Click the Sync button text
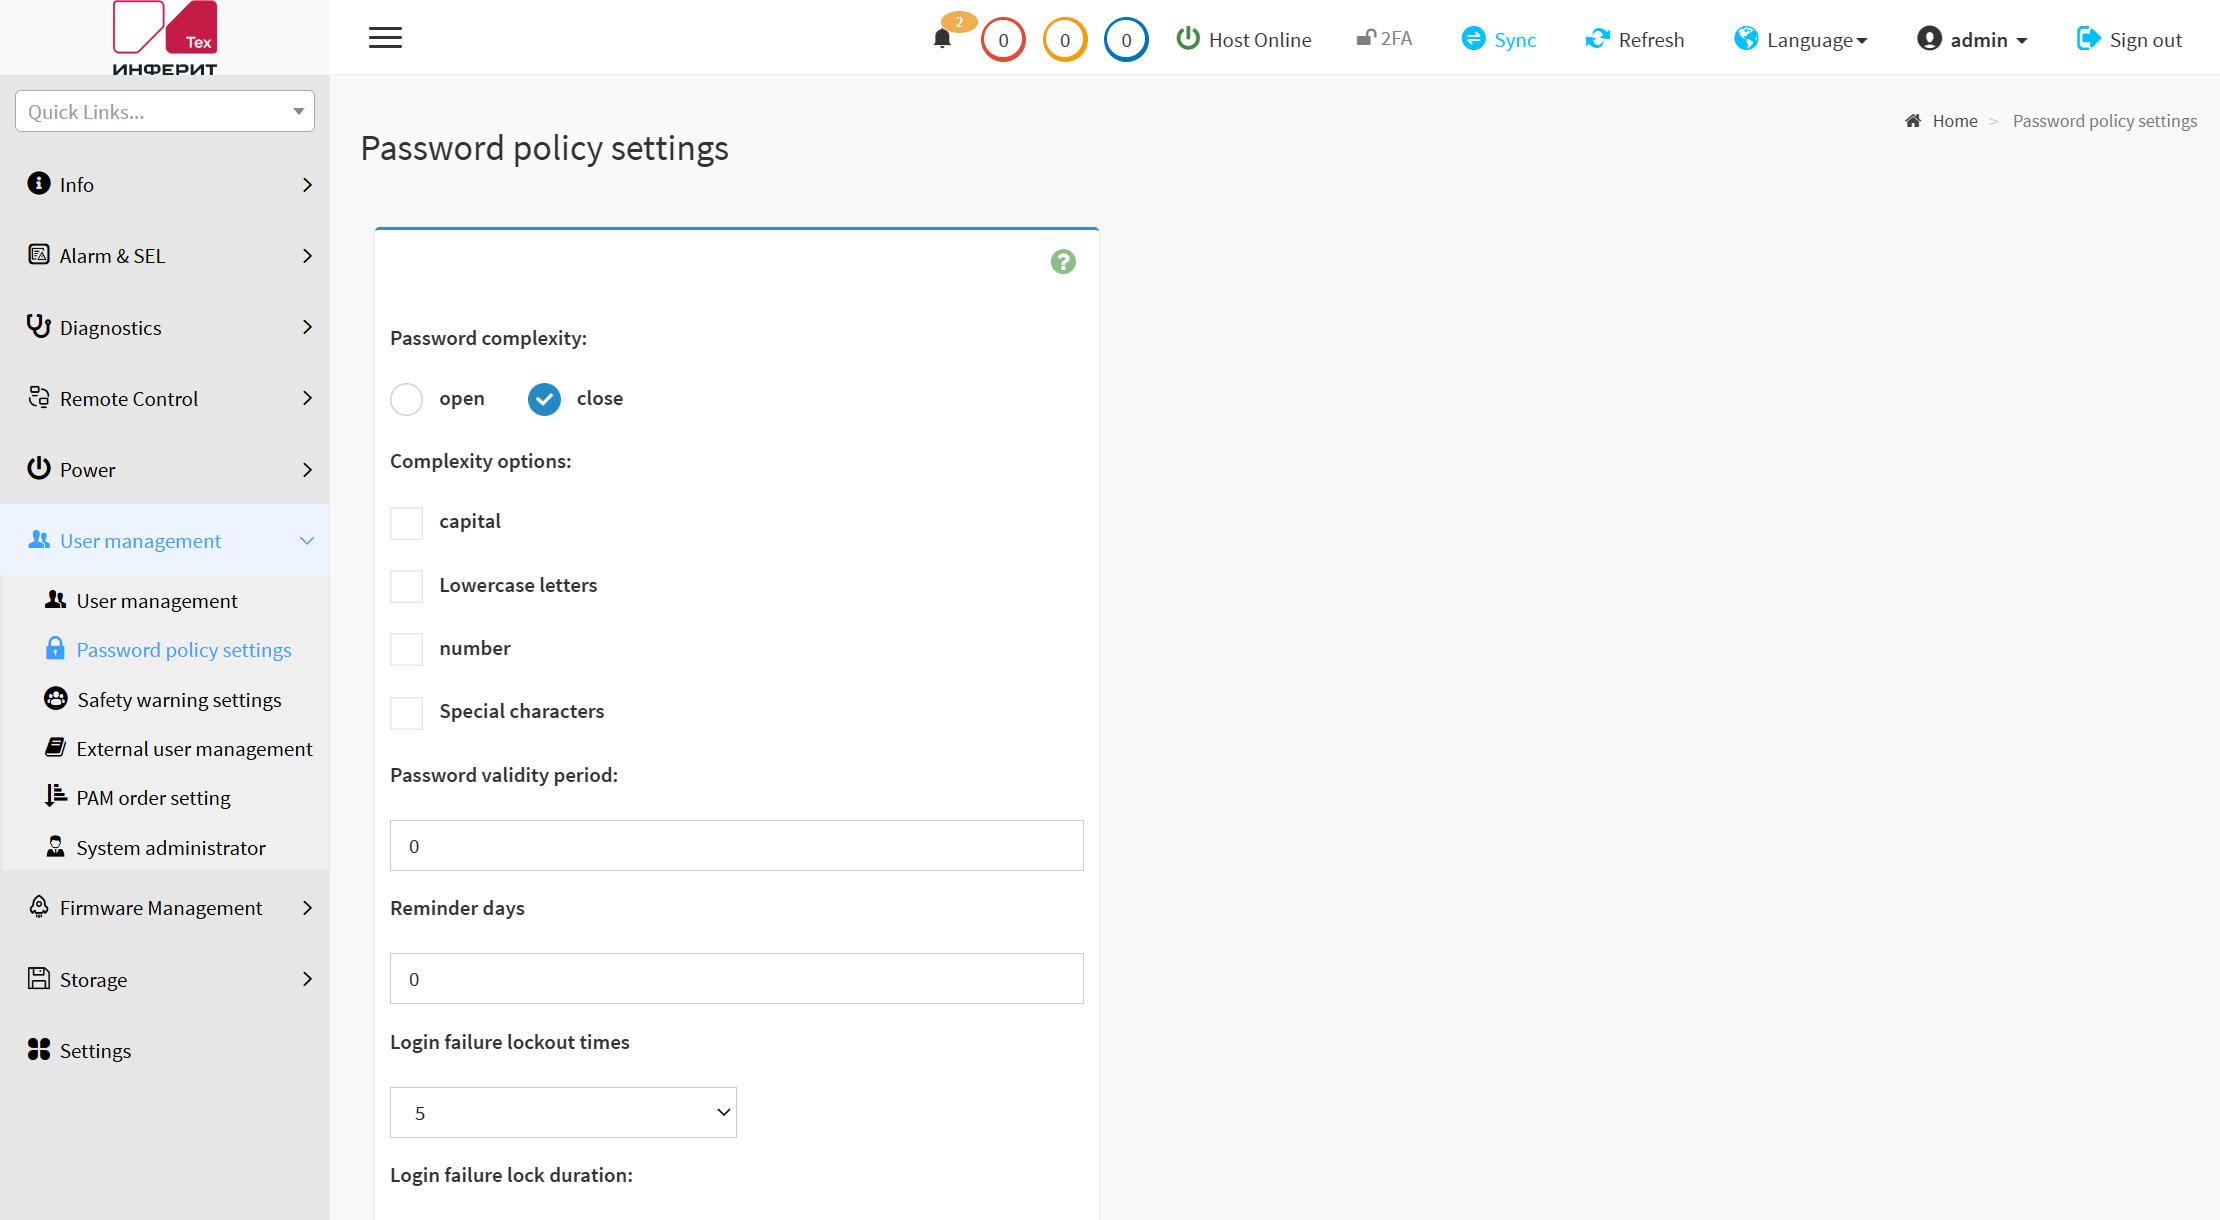2220x1220 pixels. [x=1515, y=40]
